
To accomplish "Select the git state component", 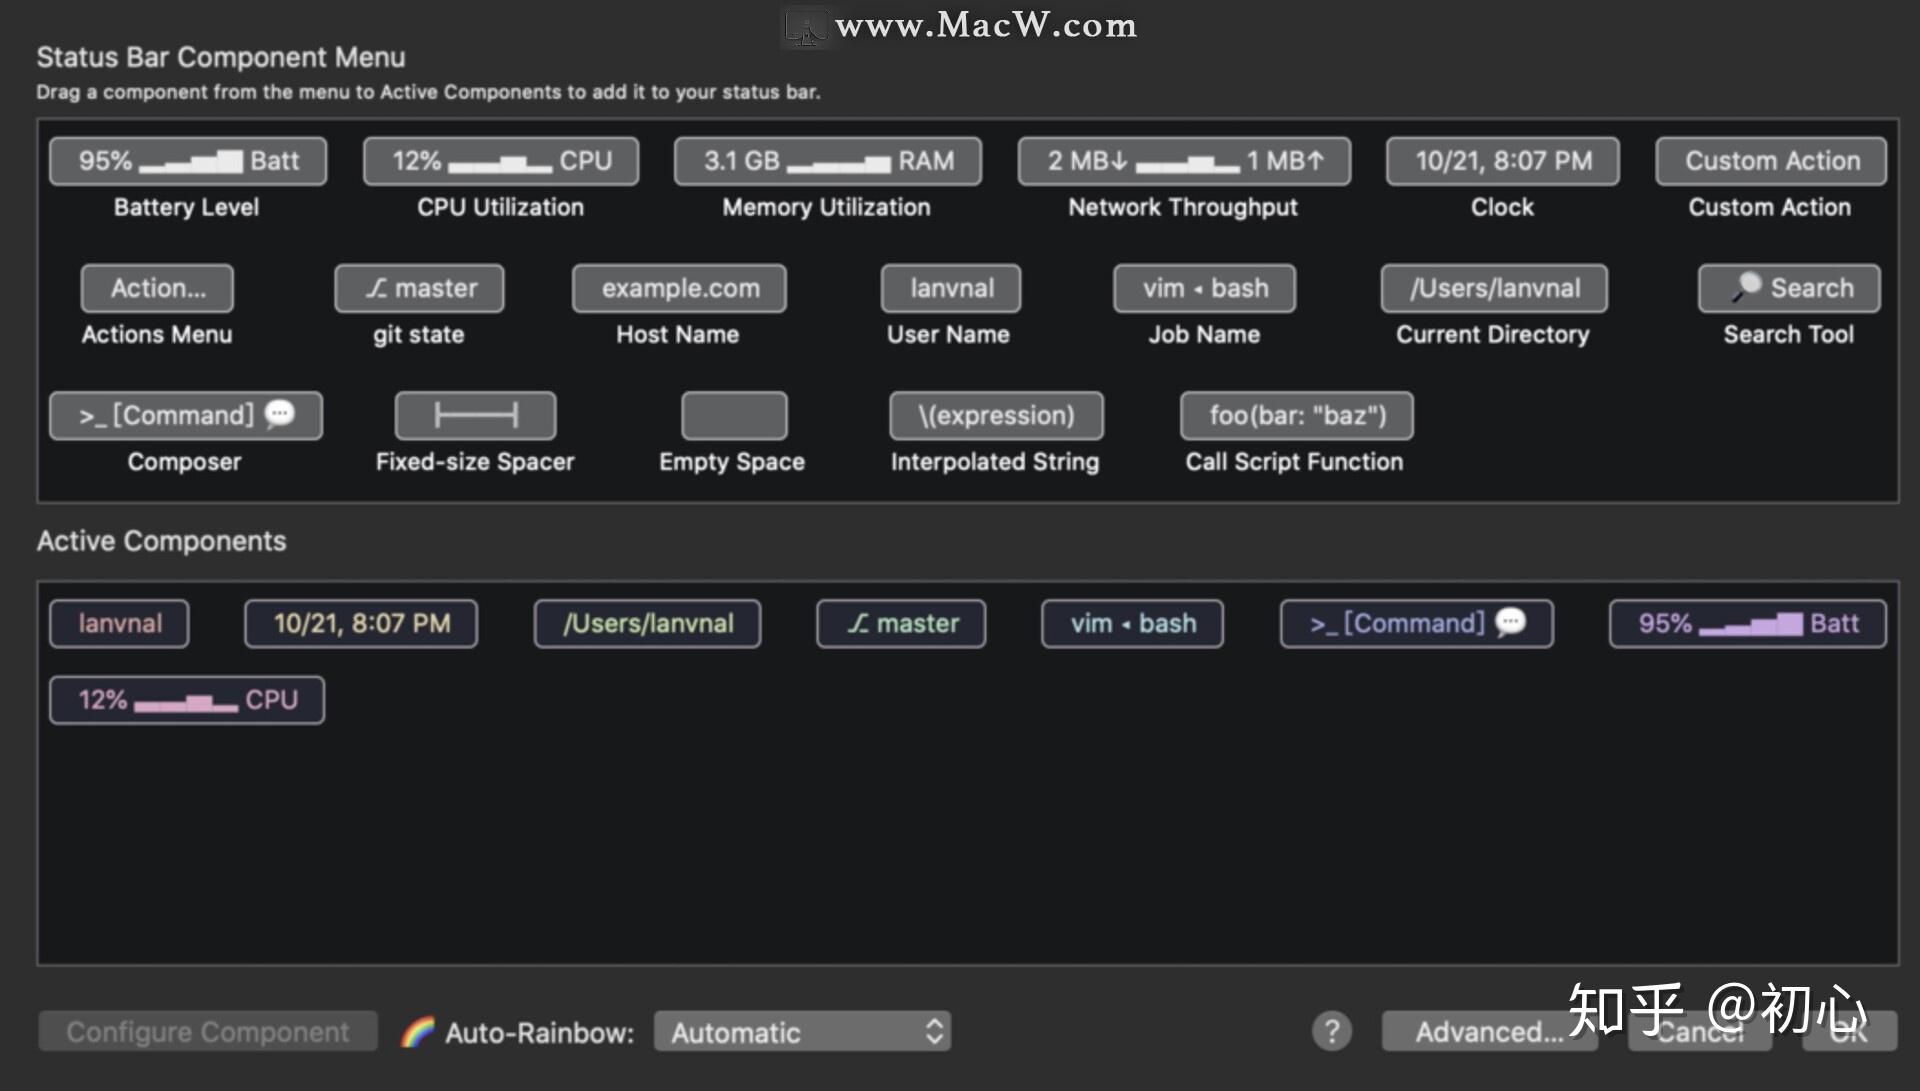I will click(419, 288).
